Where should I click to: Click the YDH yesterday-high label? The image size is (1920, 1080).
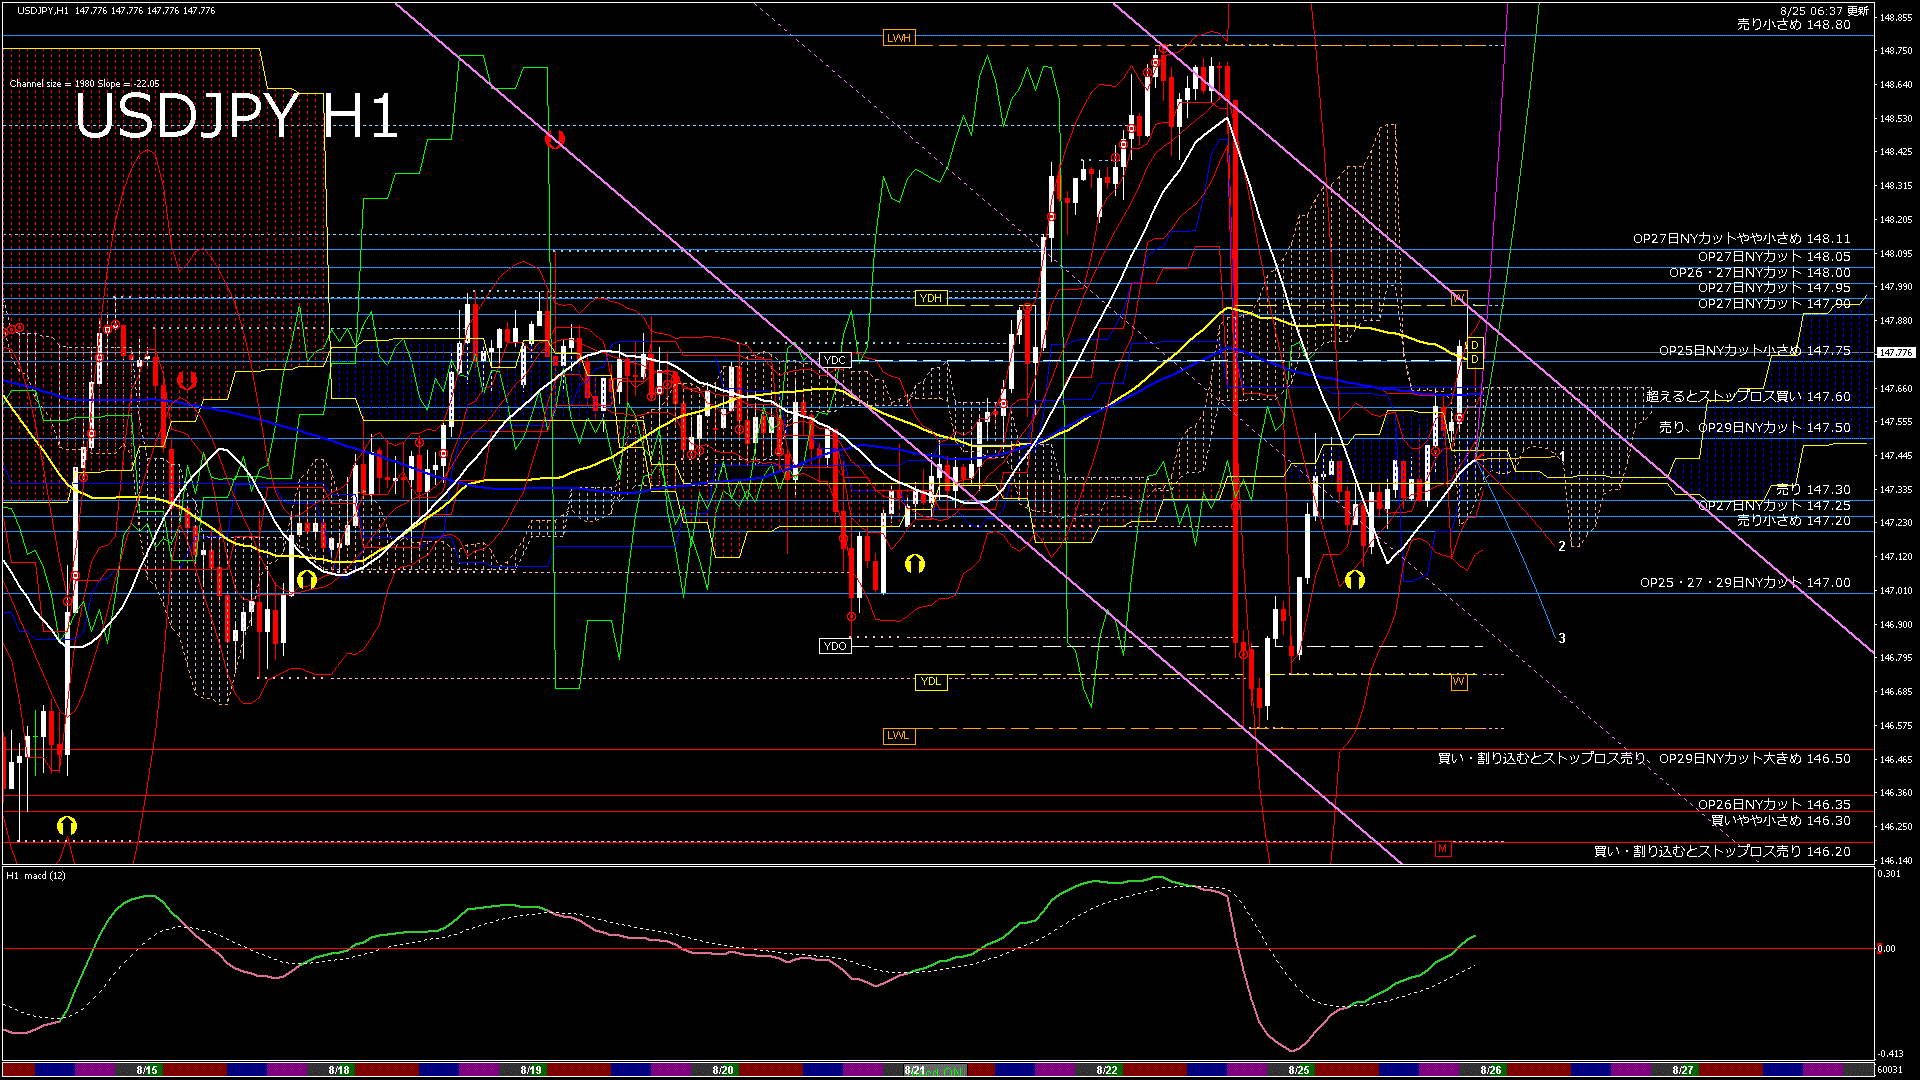931,298
